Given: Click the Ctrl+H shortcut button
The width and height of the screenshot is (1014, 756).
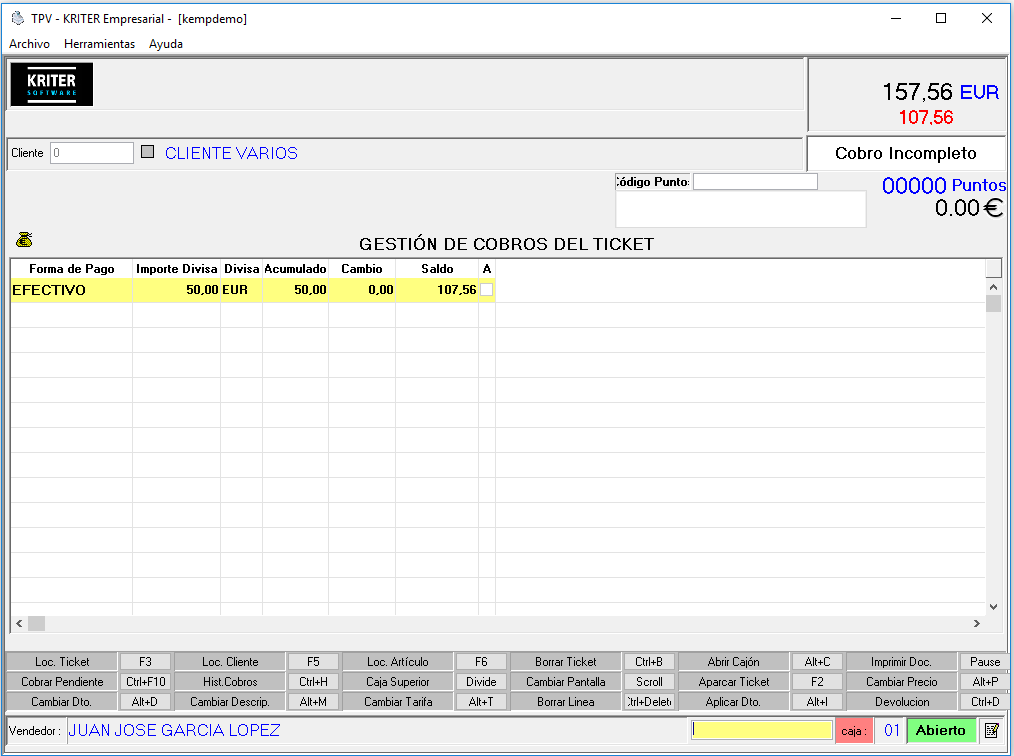Looking at the screenshot, I should pyautogui.click(x=313, y=682).
